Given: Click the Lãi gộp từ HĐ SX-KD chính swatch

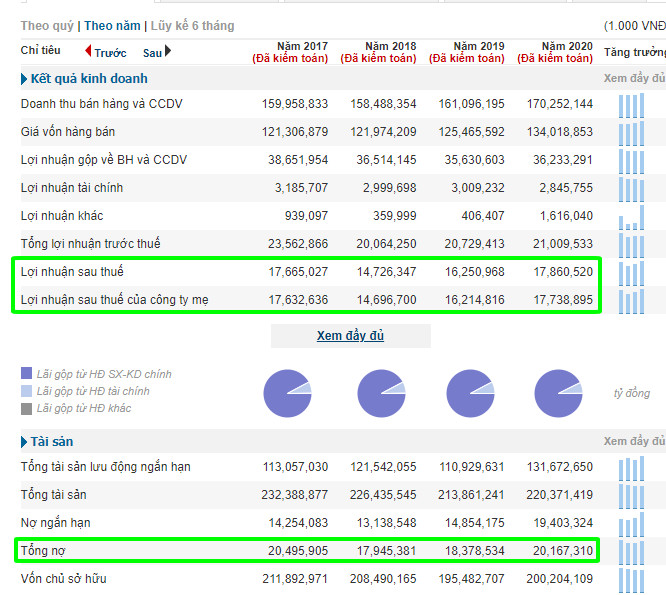Looking at the screenshot, I should 26,373.
